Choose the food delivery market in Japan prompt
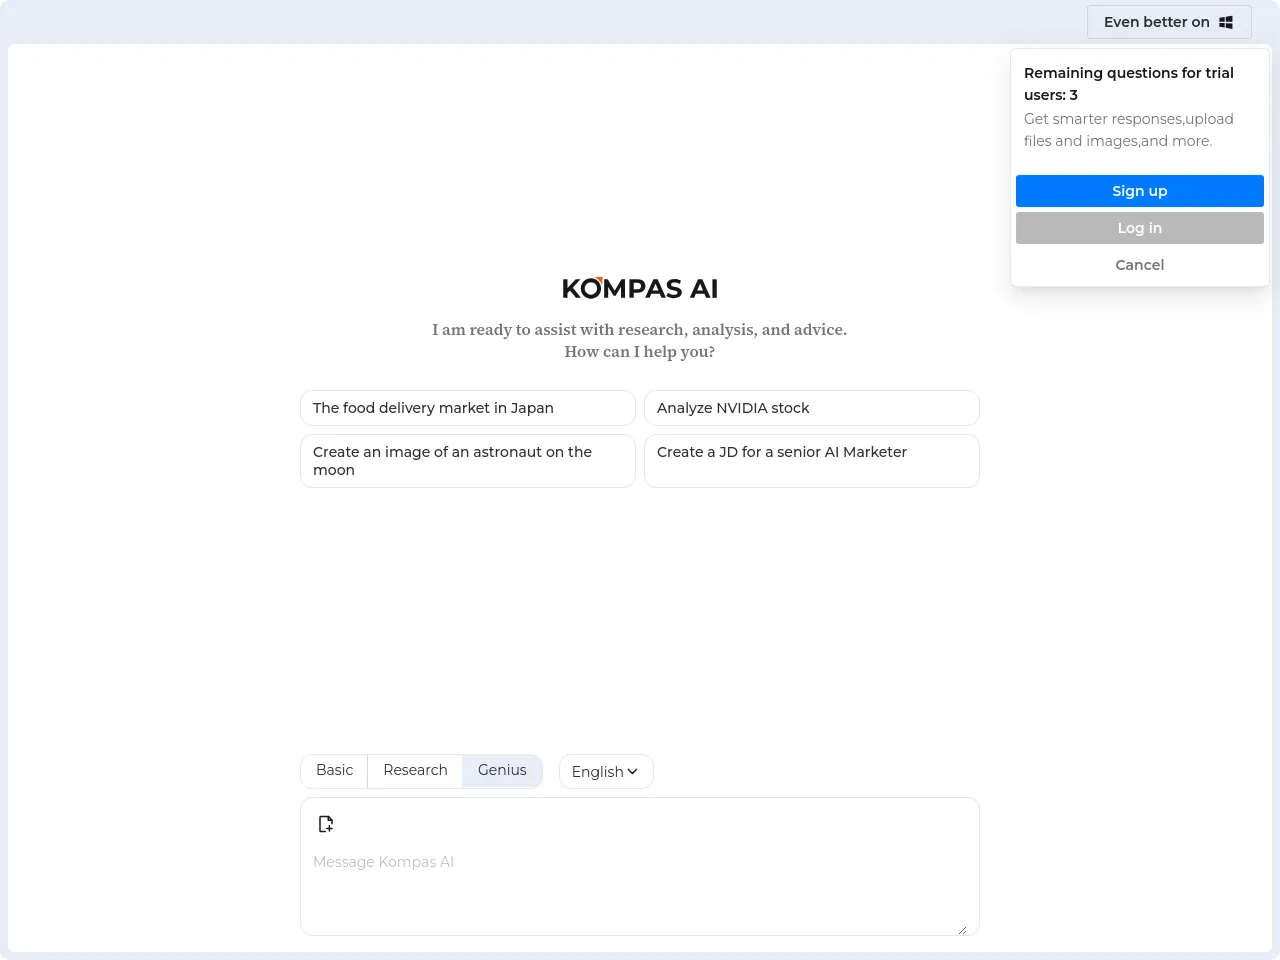The height and width of the screenshot is (960, 1280). (467, 408)
